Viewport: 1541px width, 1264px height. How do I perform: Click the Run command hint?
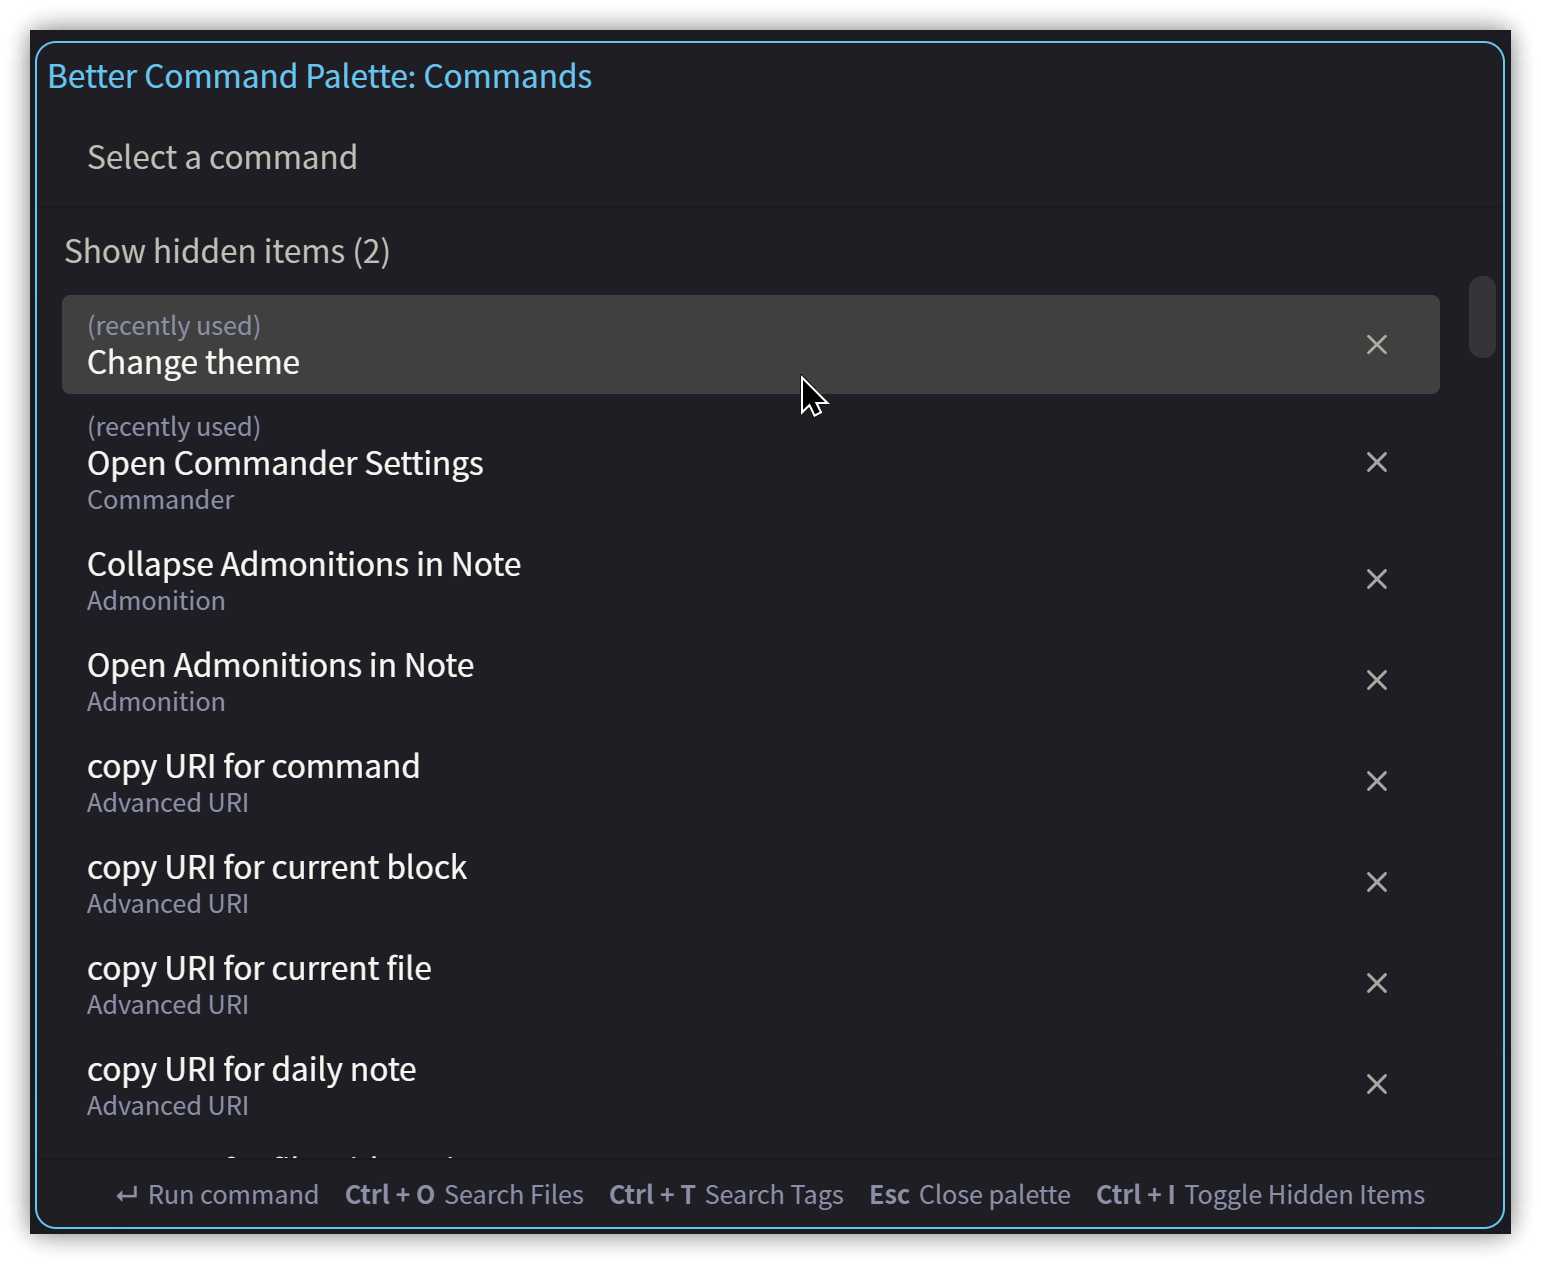216,1194
